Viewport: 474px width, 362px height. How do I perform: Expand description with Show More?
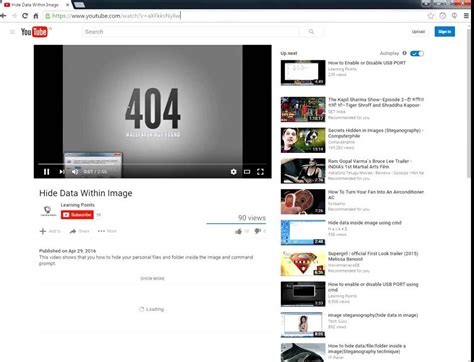tap(153, 279)
